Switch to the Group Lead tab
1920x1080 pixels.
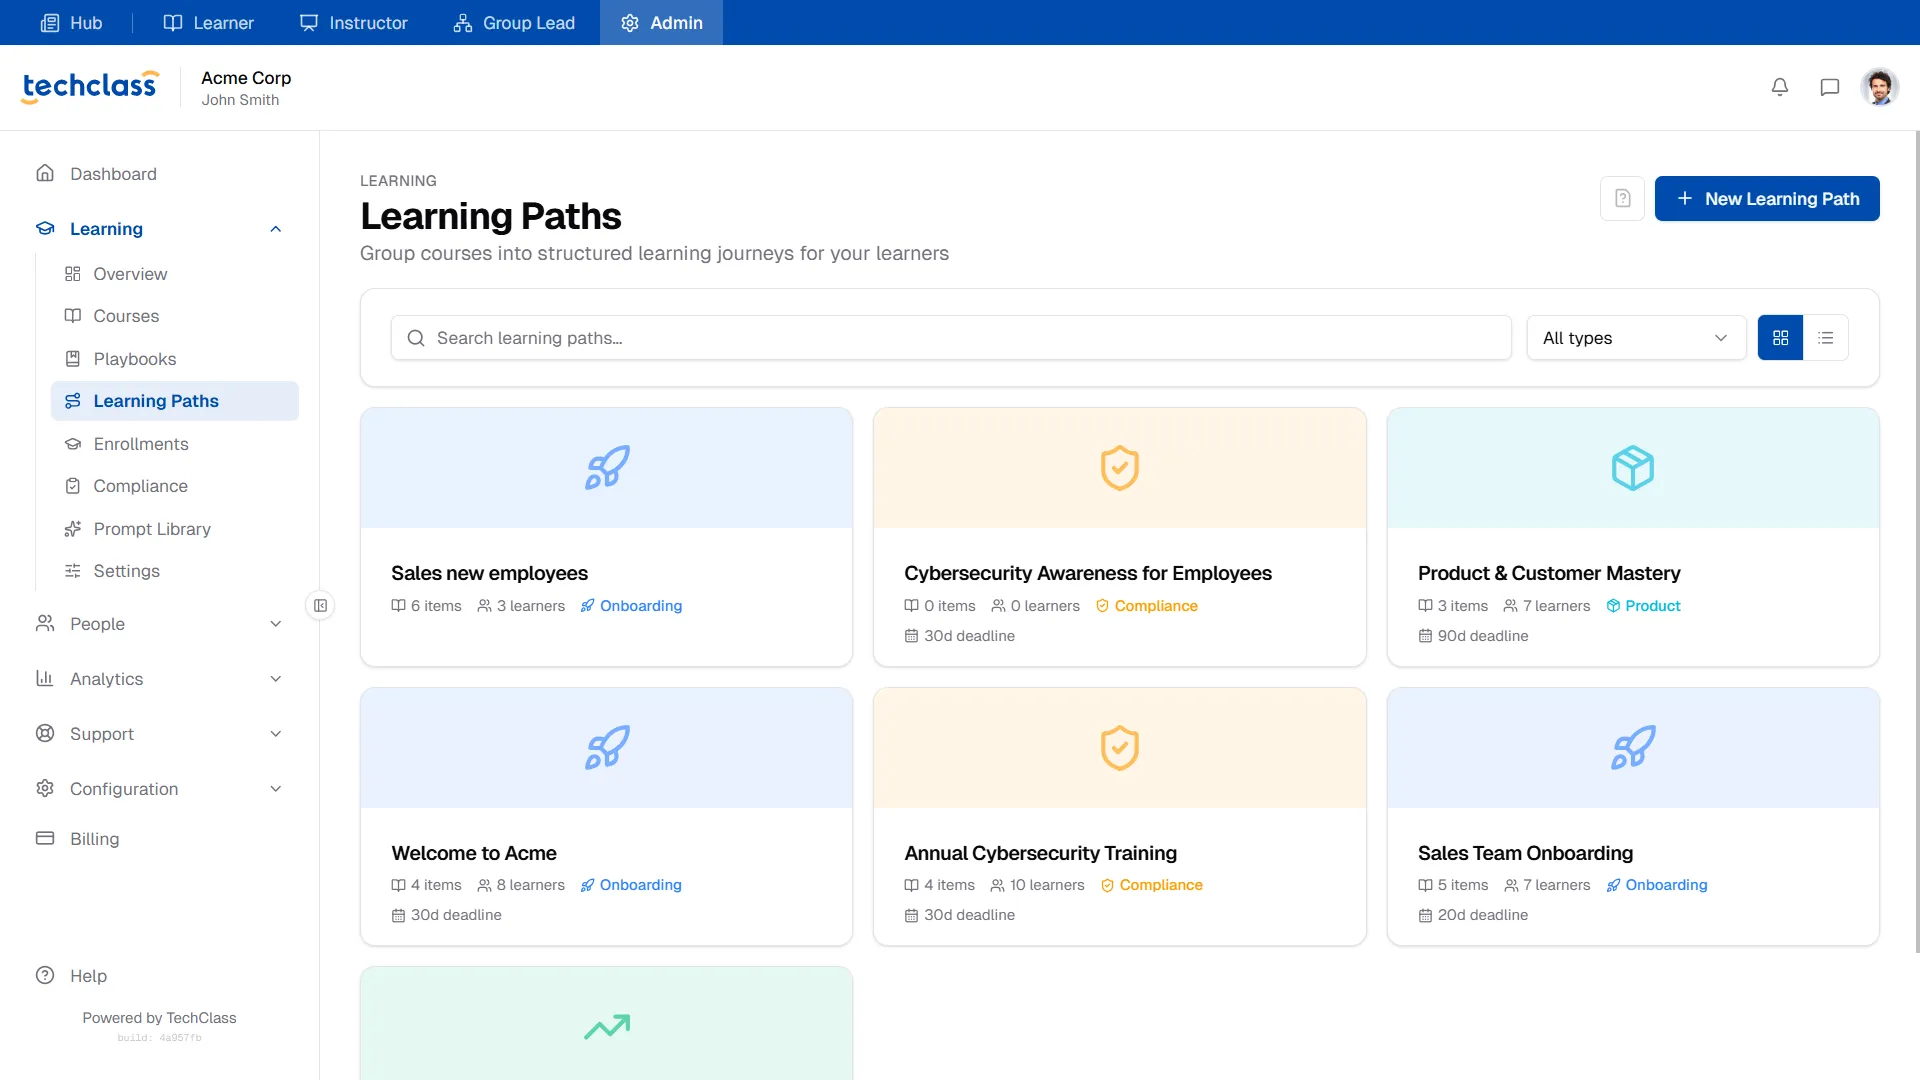(x=514, y=22)
